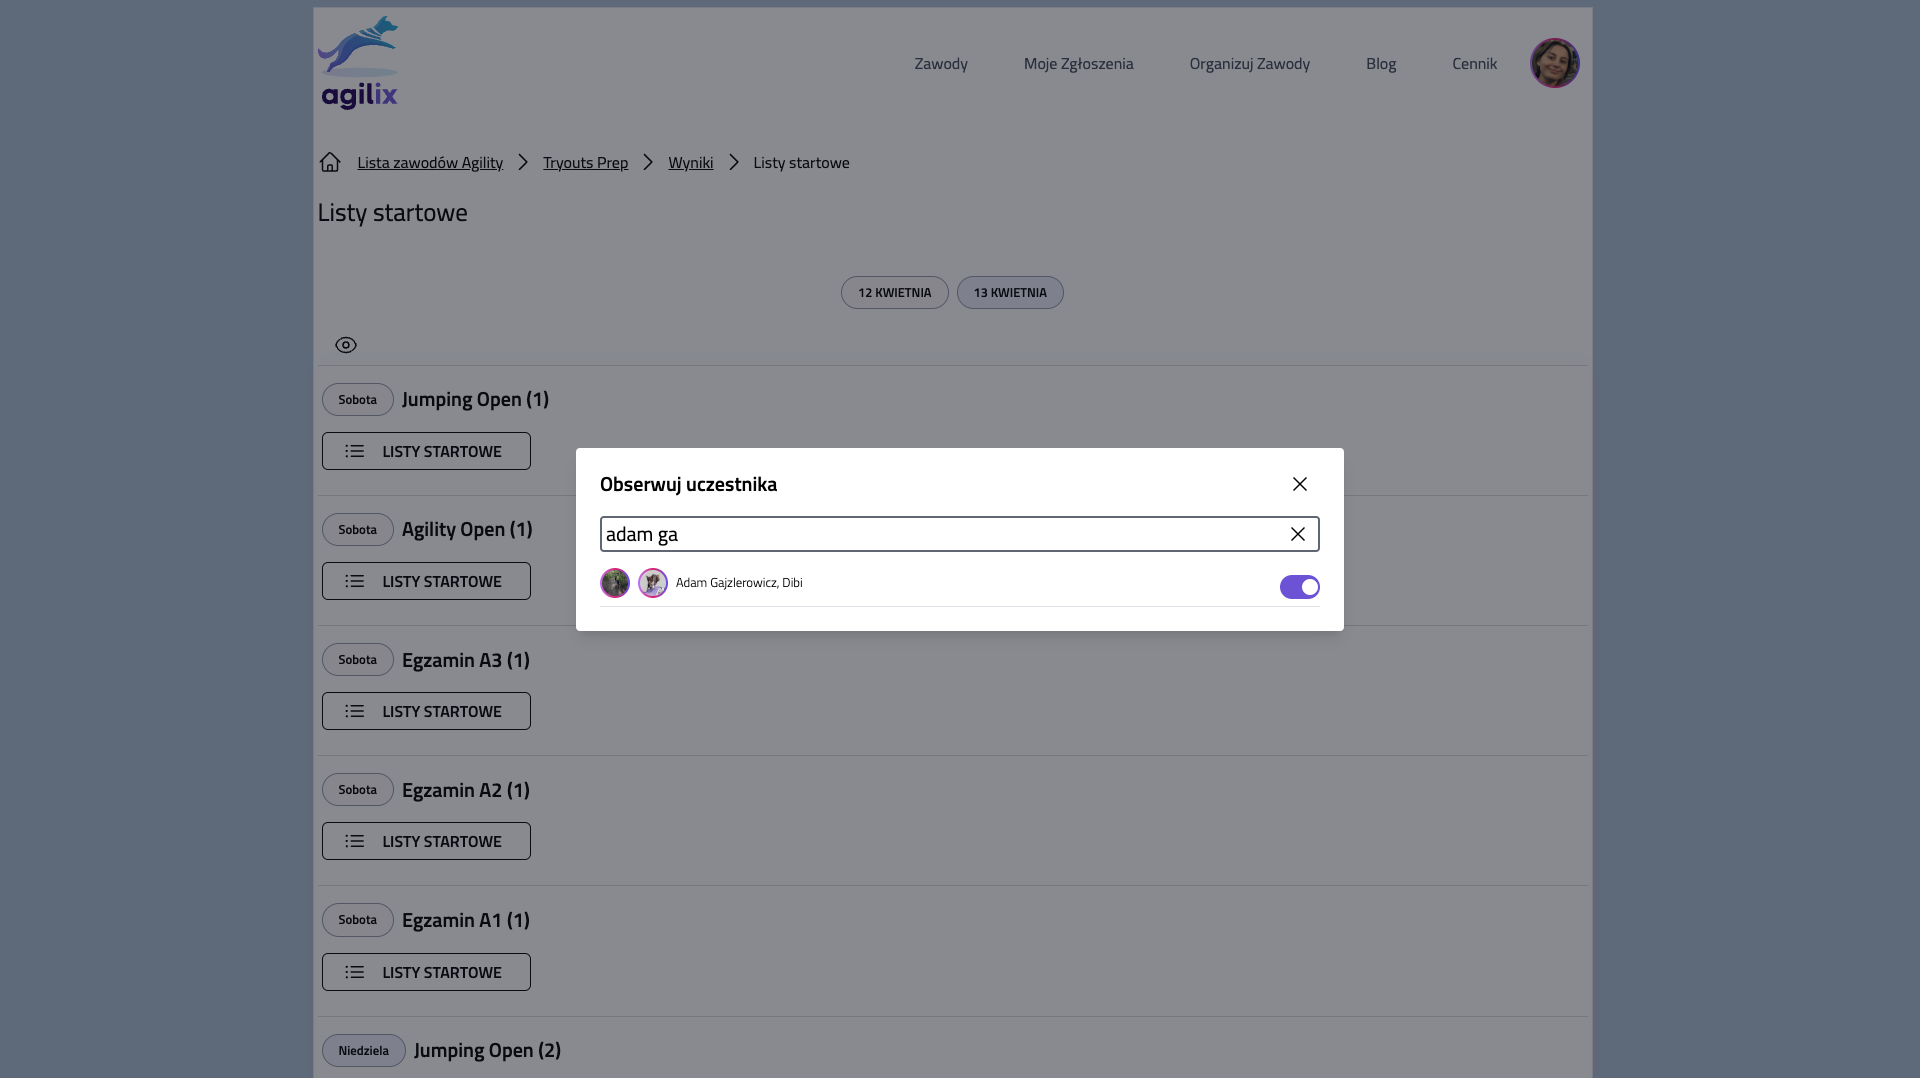The width and height of the screenshot is (1920, 1078).
Task: Click the Jumping Open (1) heading
Action: tap(475, 400)
